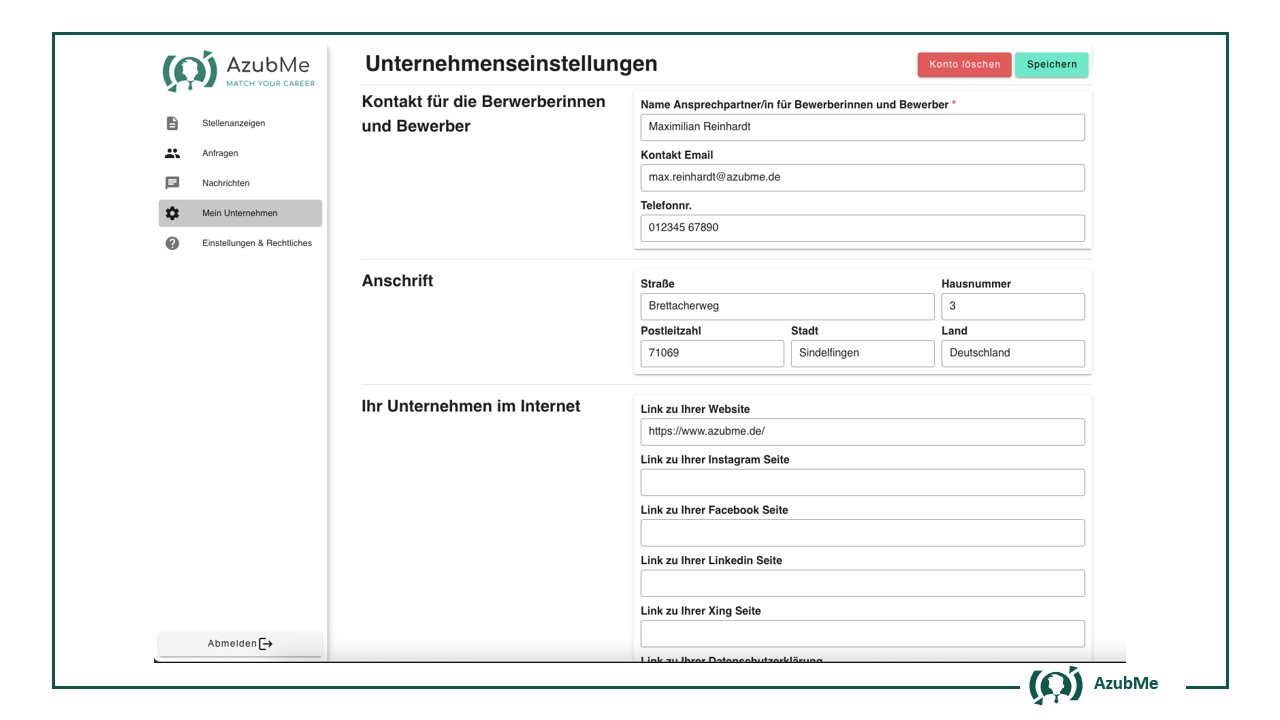Viewport: 1280px width, 720px height.
Task: Click the logout arrow icon on Abmelden
Action: coord(266,644)
